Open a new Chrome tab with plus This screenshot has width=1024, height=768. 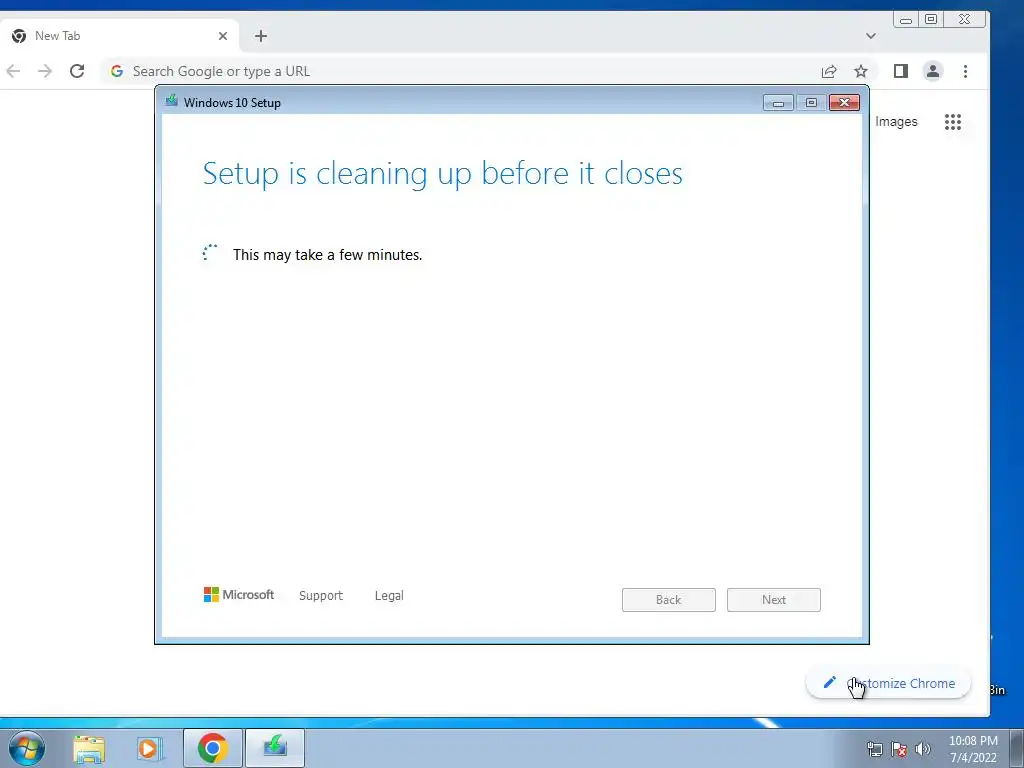(x=261, y=36)
